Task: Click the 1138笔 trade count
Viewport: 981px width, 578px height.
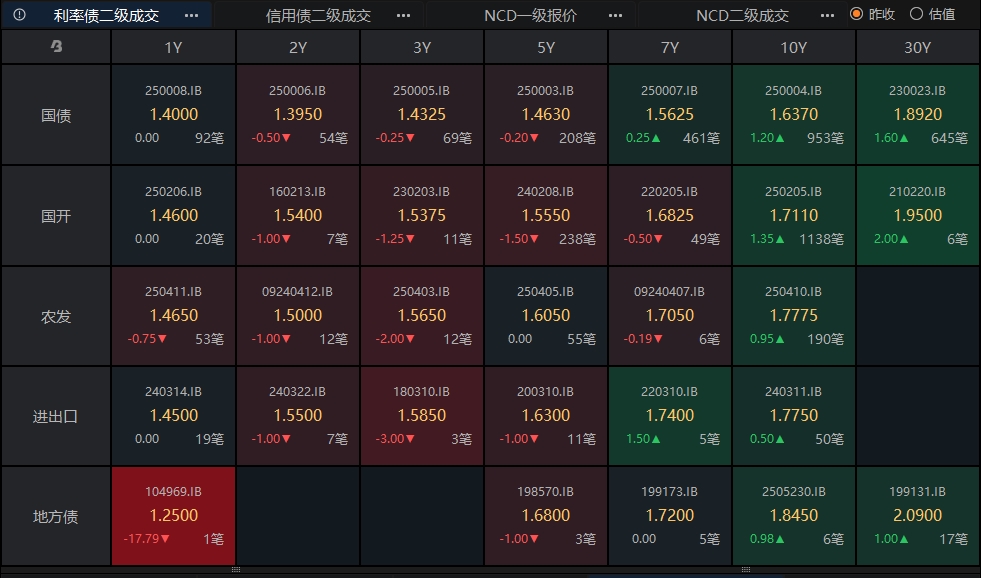Action: 821,239
